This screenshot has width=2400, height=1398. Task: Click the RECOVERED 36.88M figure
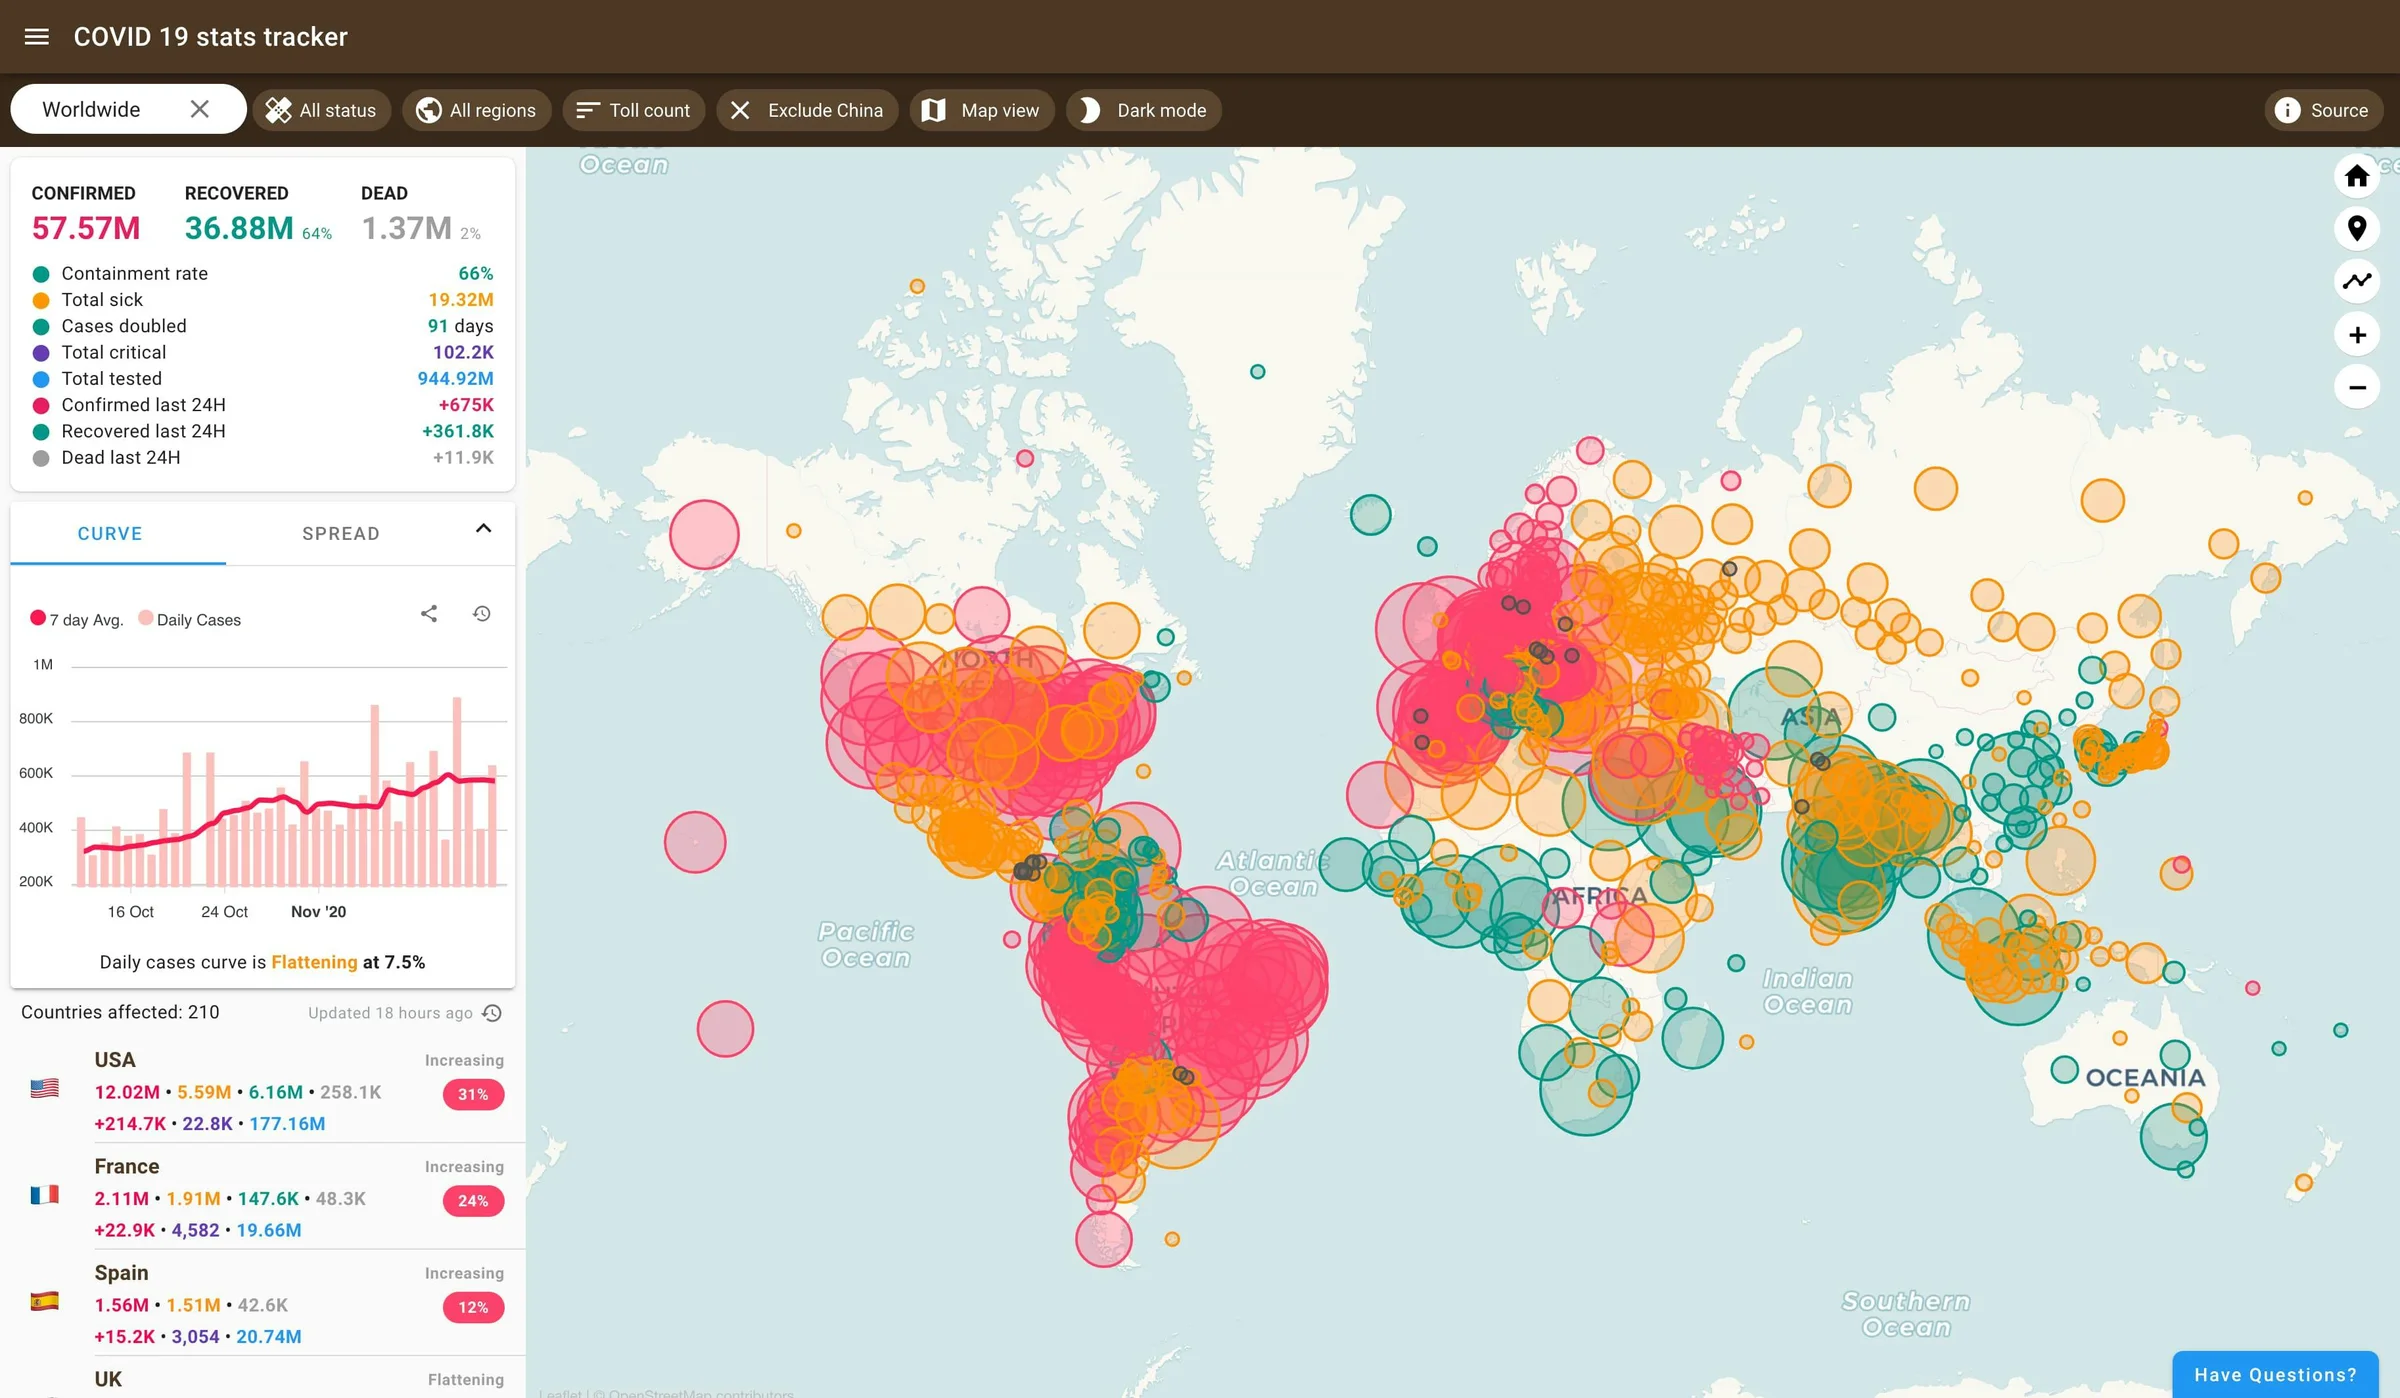[239, 228]
